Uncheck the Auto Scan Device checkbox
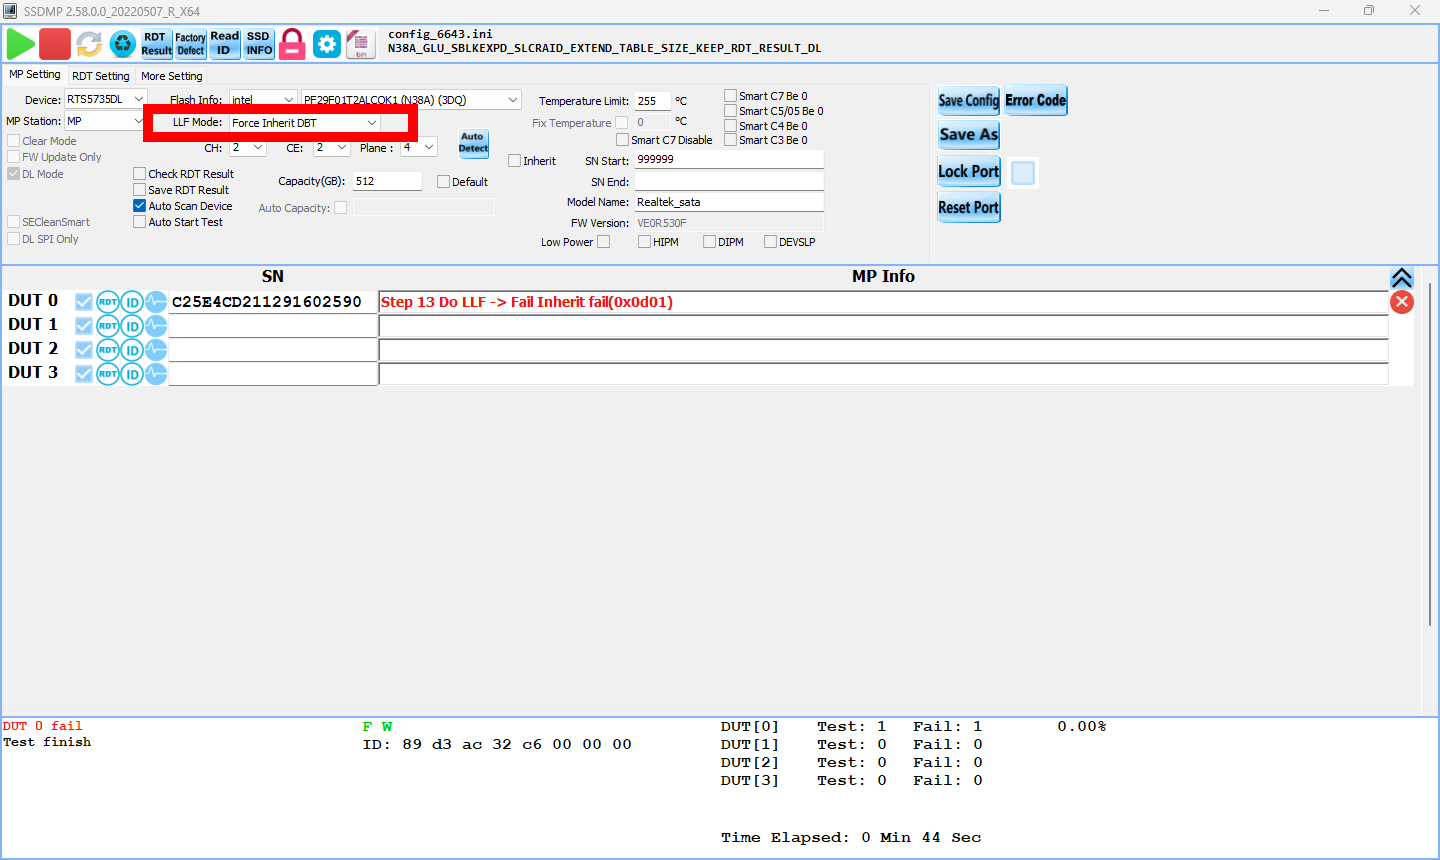1440x860 pixels. pos(140,206)
